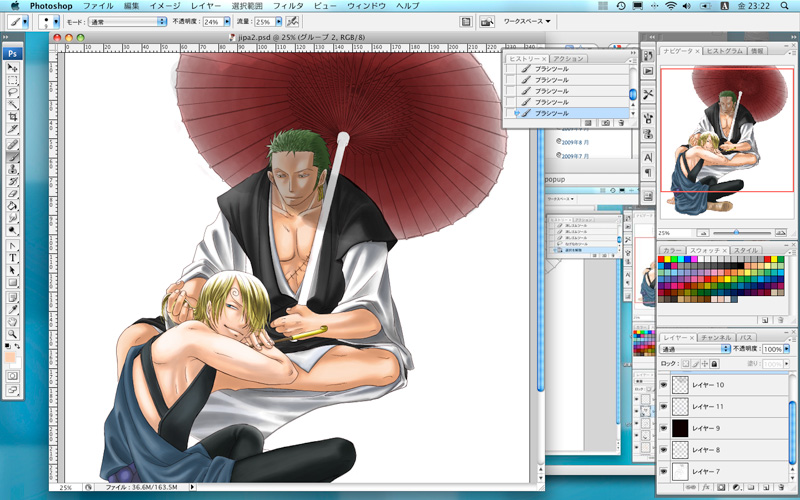Open layer blend mode dropdown 通過
The image size is (800, 500).
coord(695,349)
